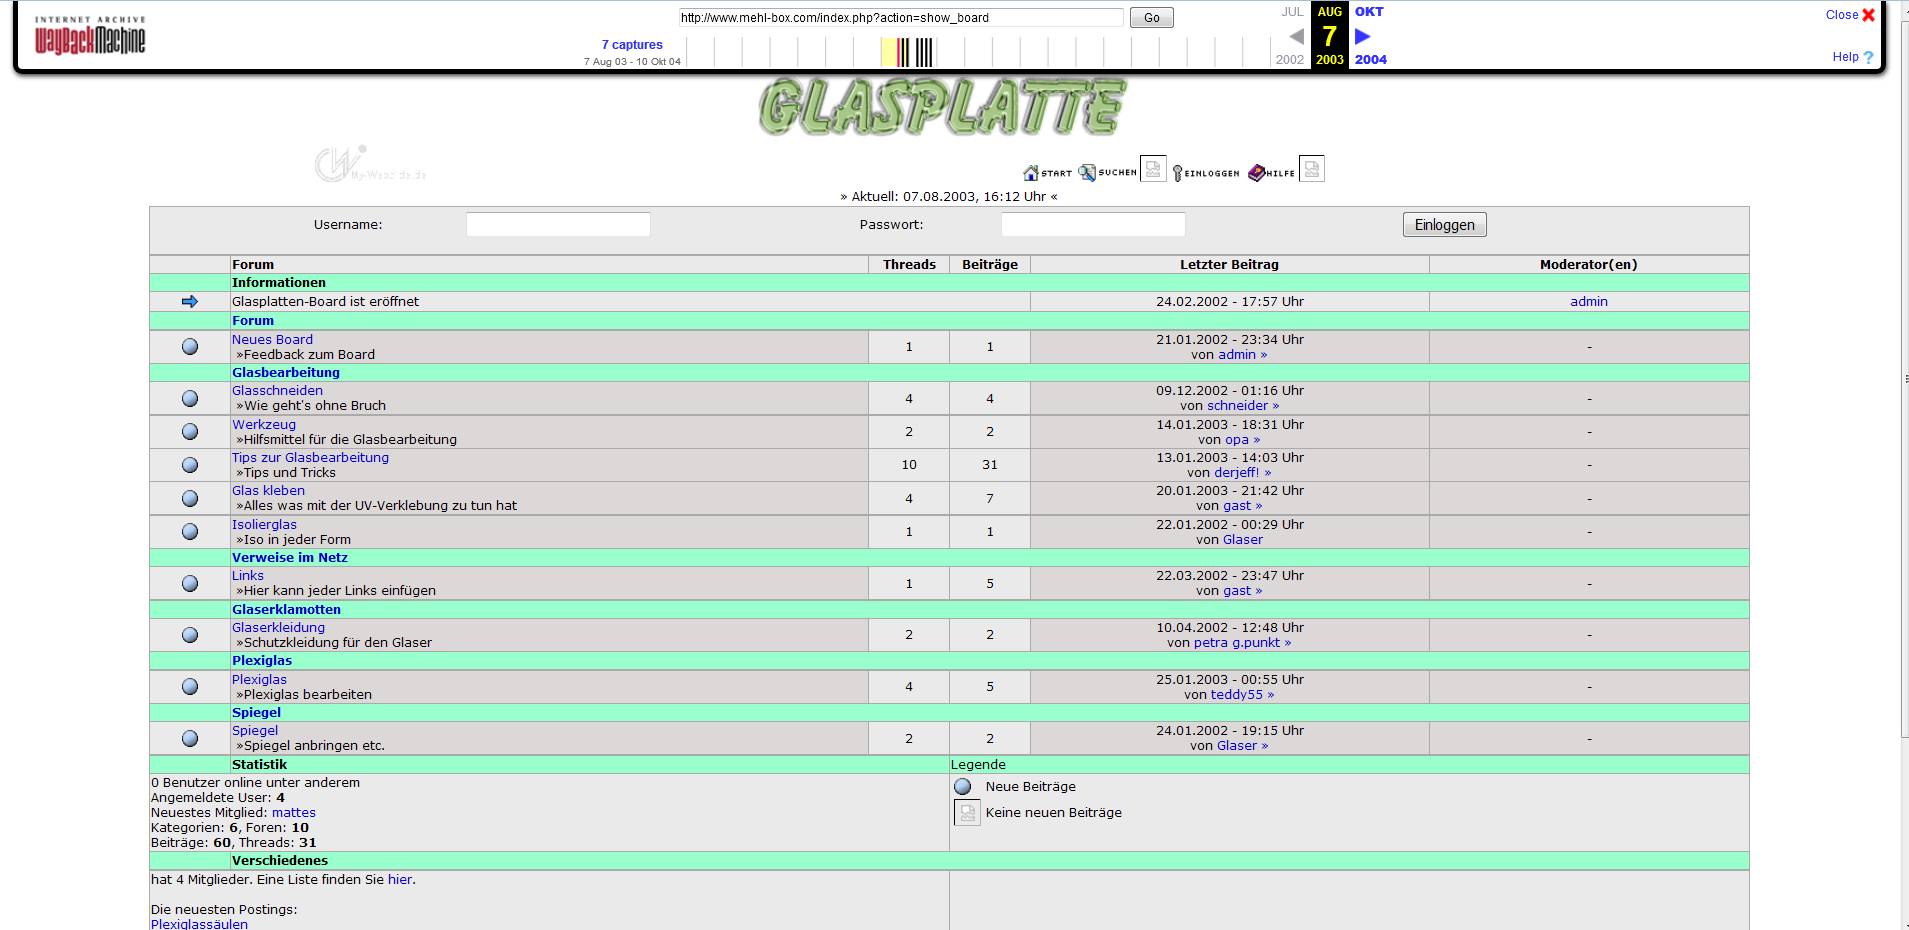
Task: Click the Wayback URL address field
Action: click(x=900, y=18)
